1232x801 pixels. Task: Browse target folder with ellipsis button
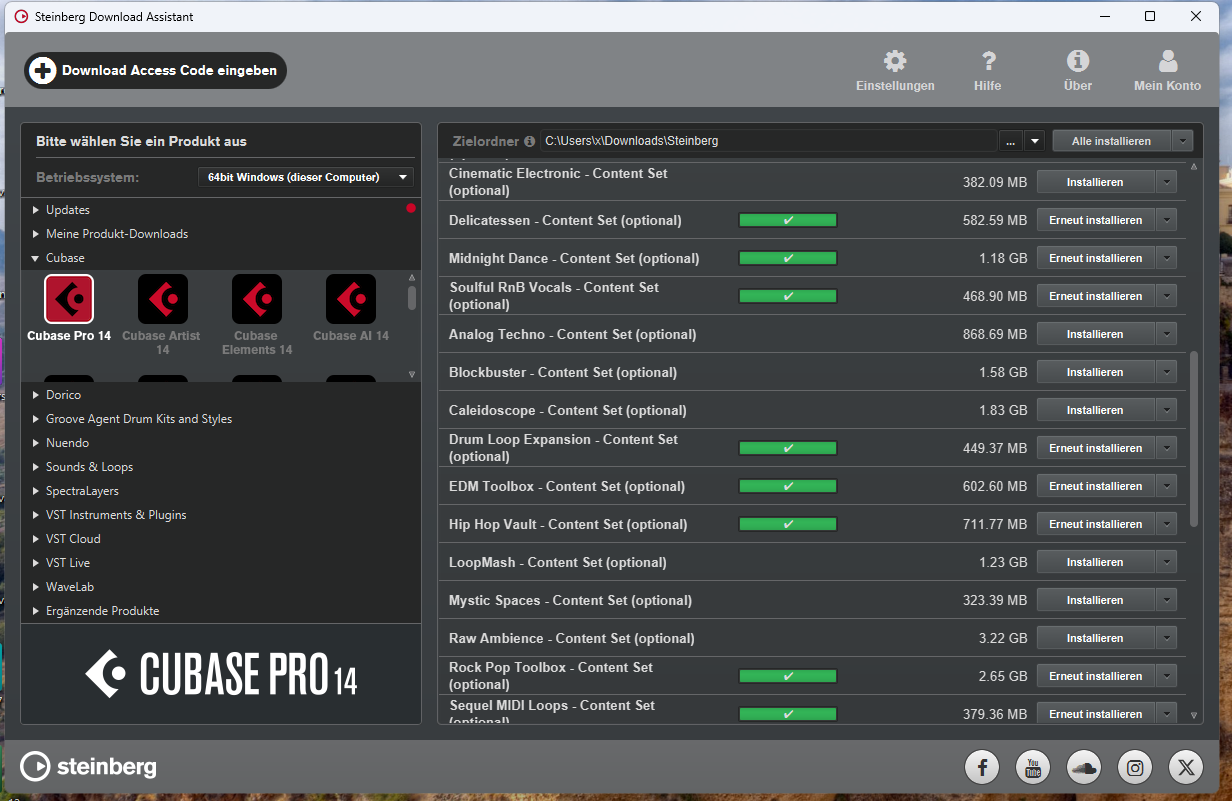[1010, 141]
